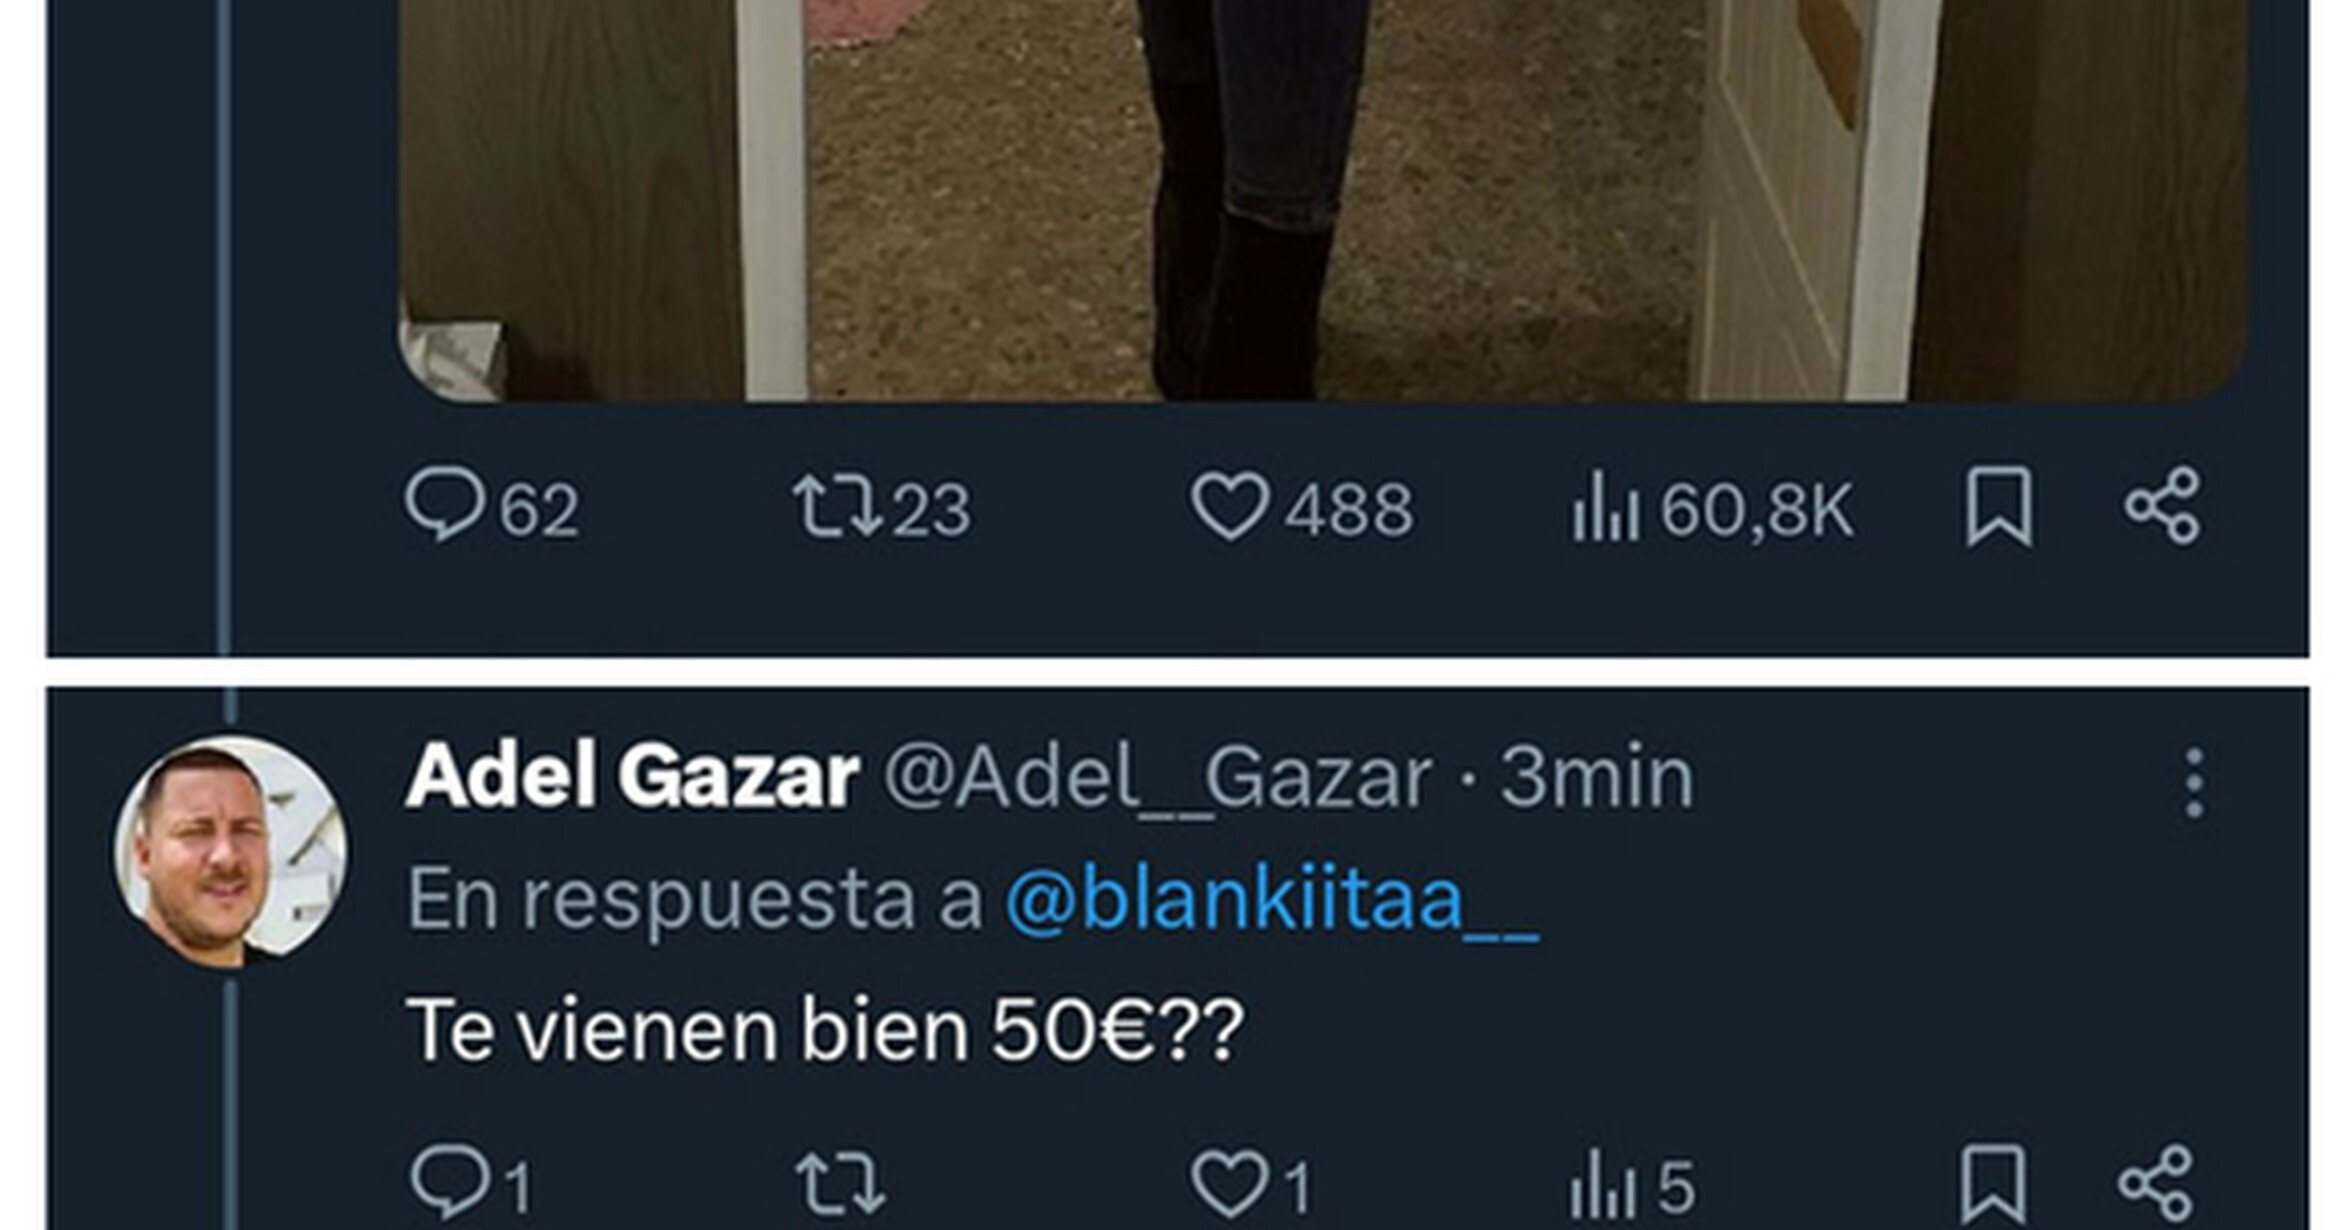
Task: Share Adel Gazar's reply
Action: pos(2156,1185)
